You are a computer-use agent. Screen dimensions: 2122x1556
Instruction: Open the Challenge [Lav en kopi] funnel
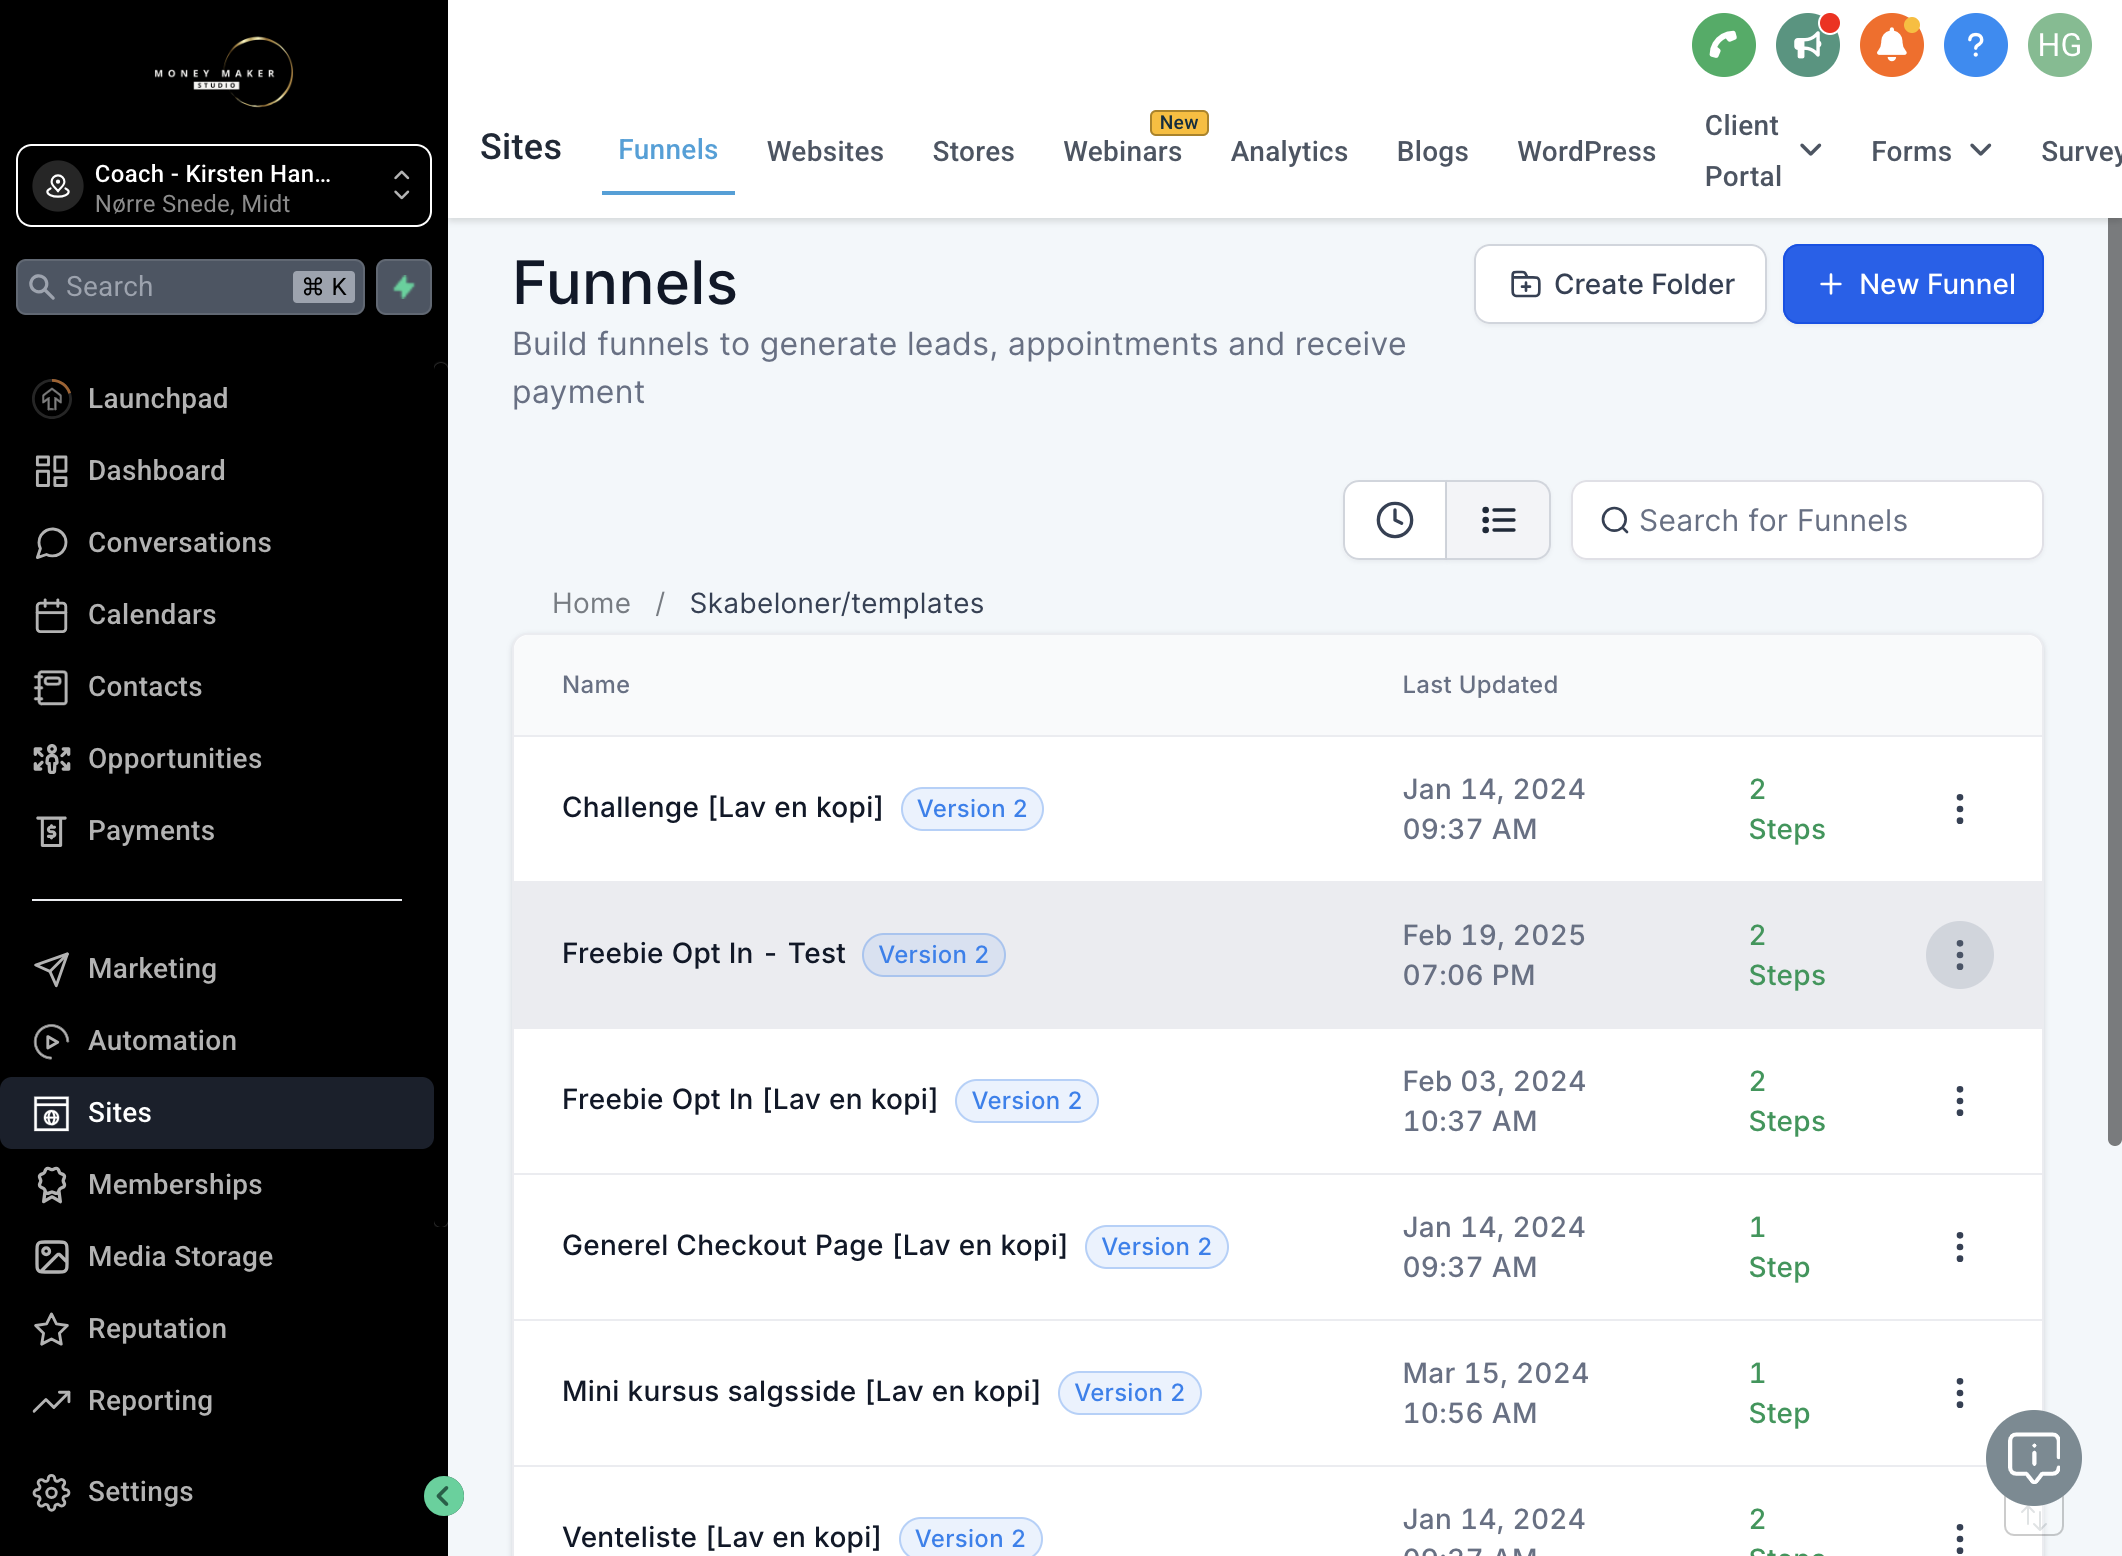pos(722,807)
